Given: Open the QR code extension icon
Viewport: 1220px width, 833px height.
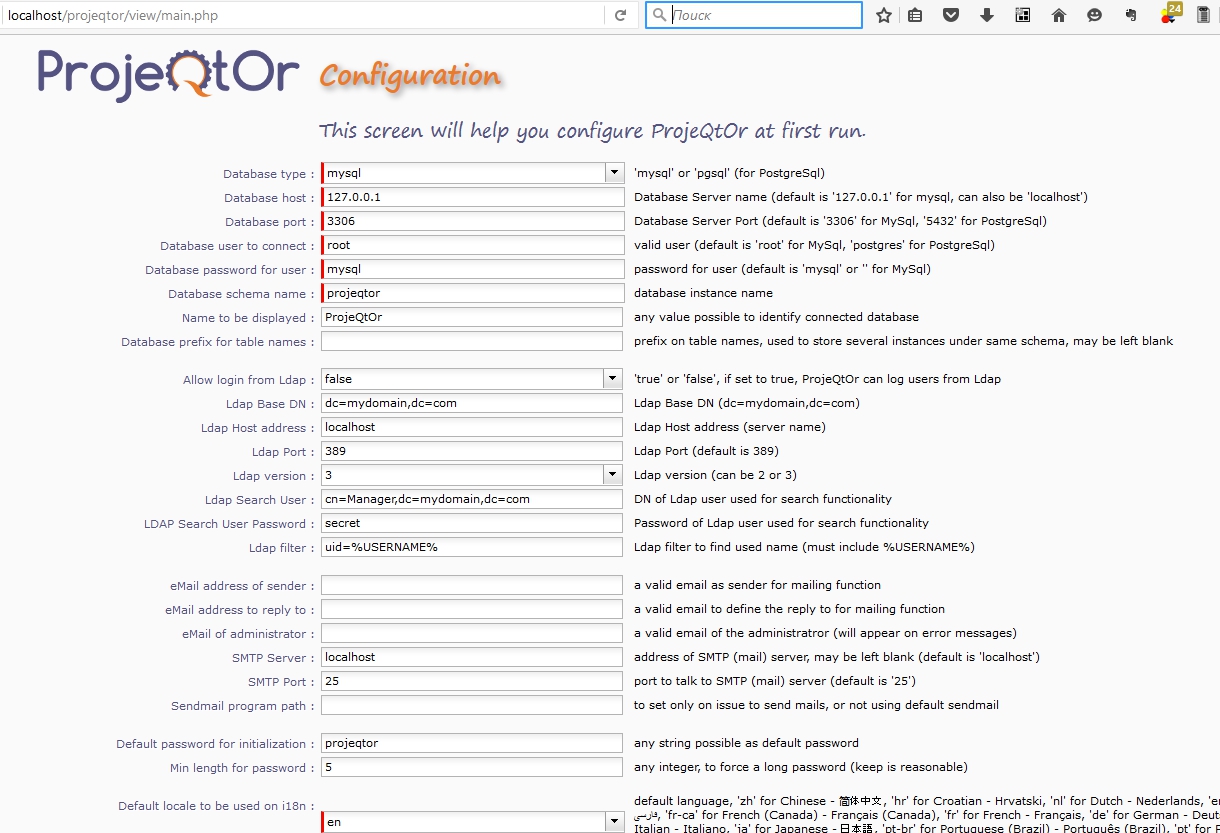Looking at the screenshot, I should 1023,15.
